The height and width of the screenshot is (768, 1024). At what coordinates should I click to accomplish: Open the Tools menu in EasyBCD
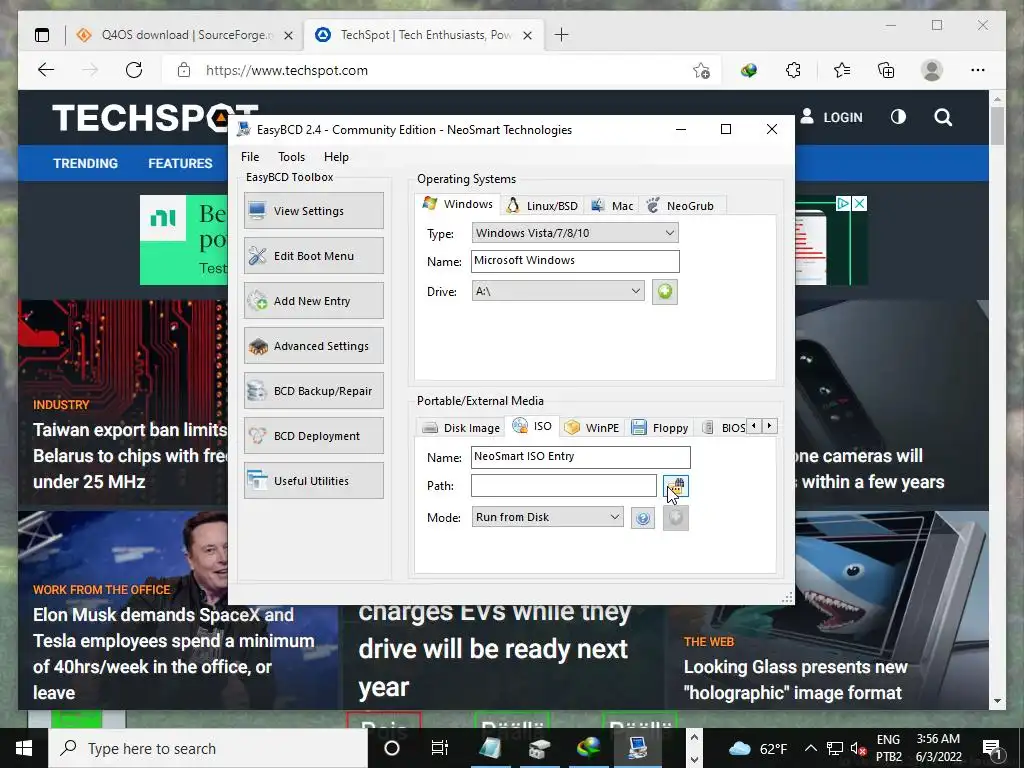tap(291, 157)
